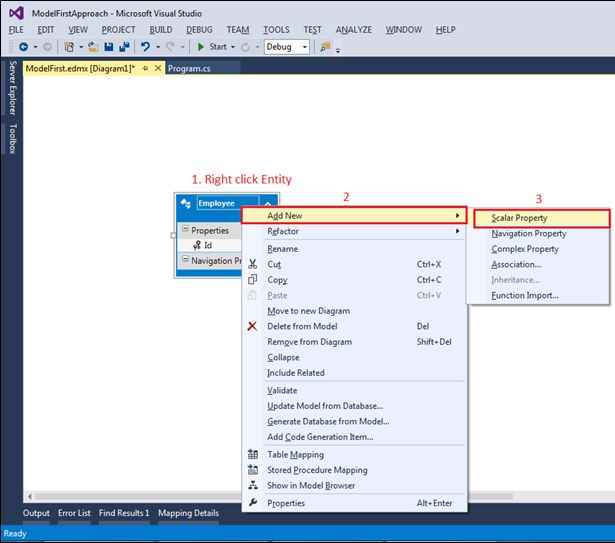
Task: Click the Table Mapping icon
Action: tap(253, 454)
